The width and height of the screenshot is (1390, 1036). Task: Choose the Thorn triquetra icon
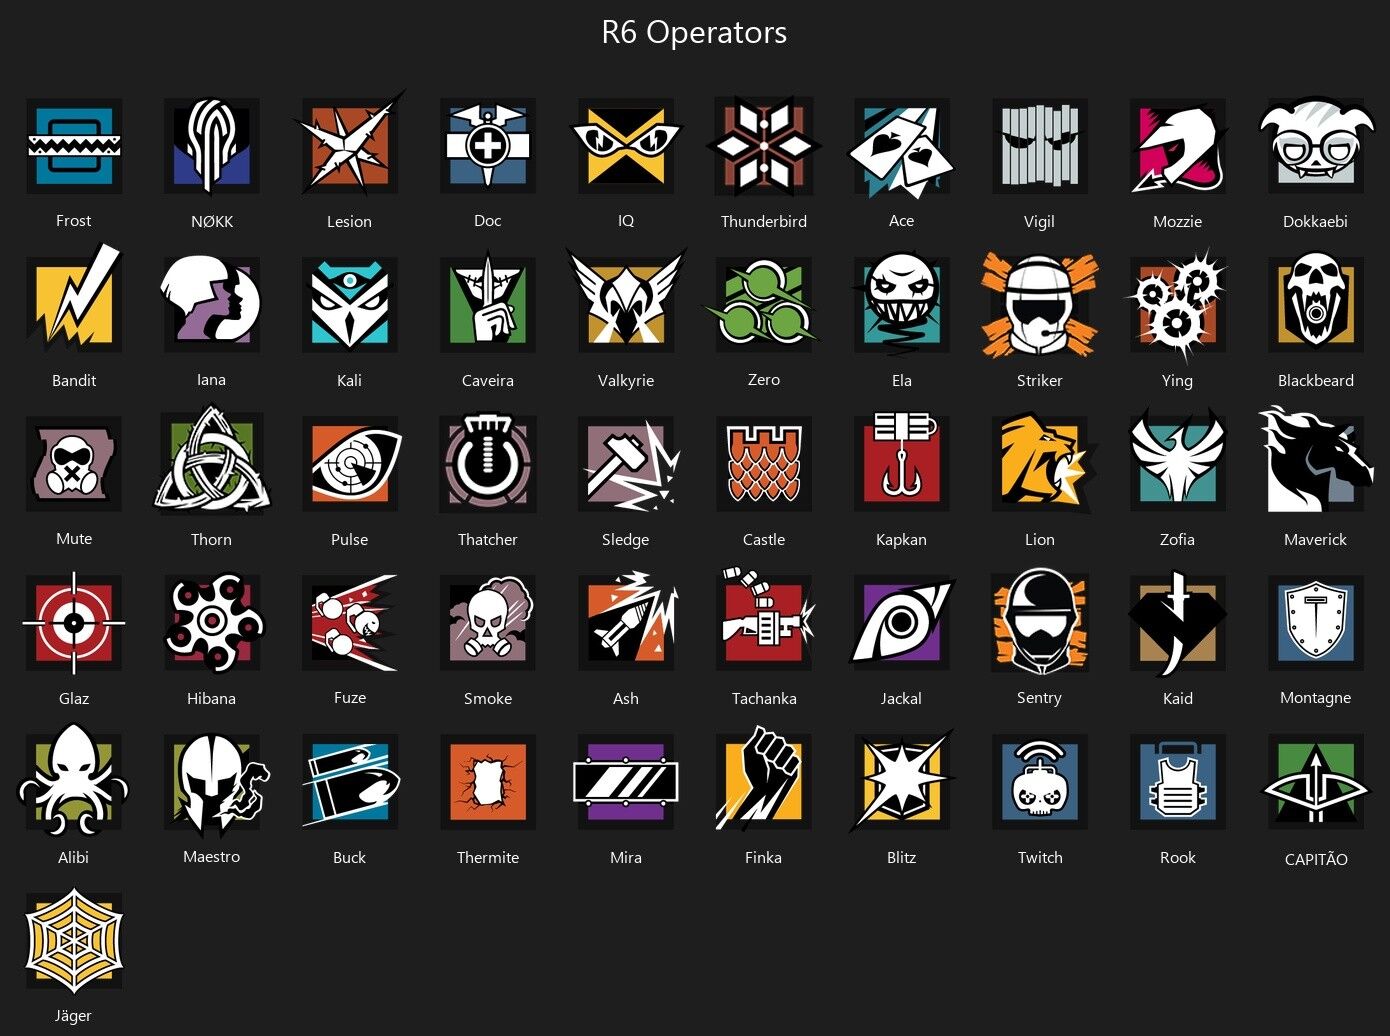pos(212,462)
